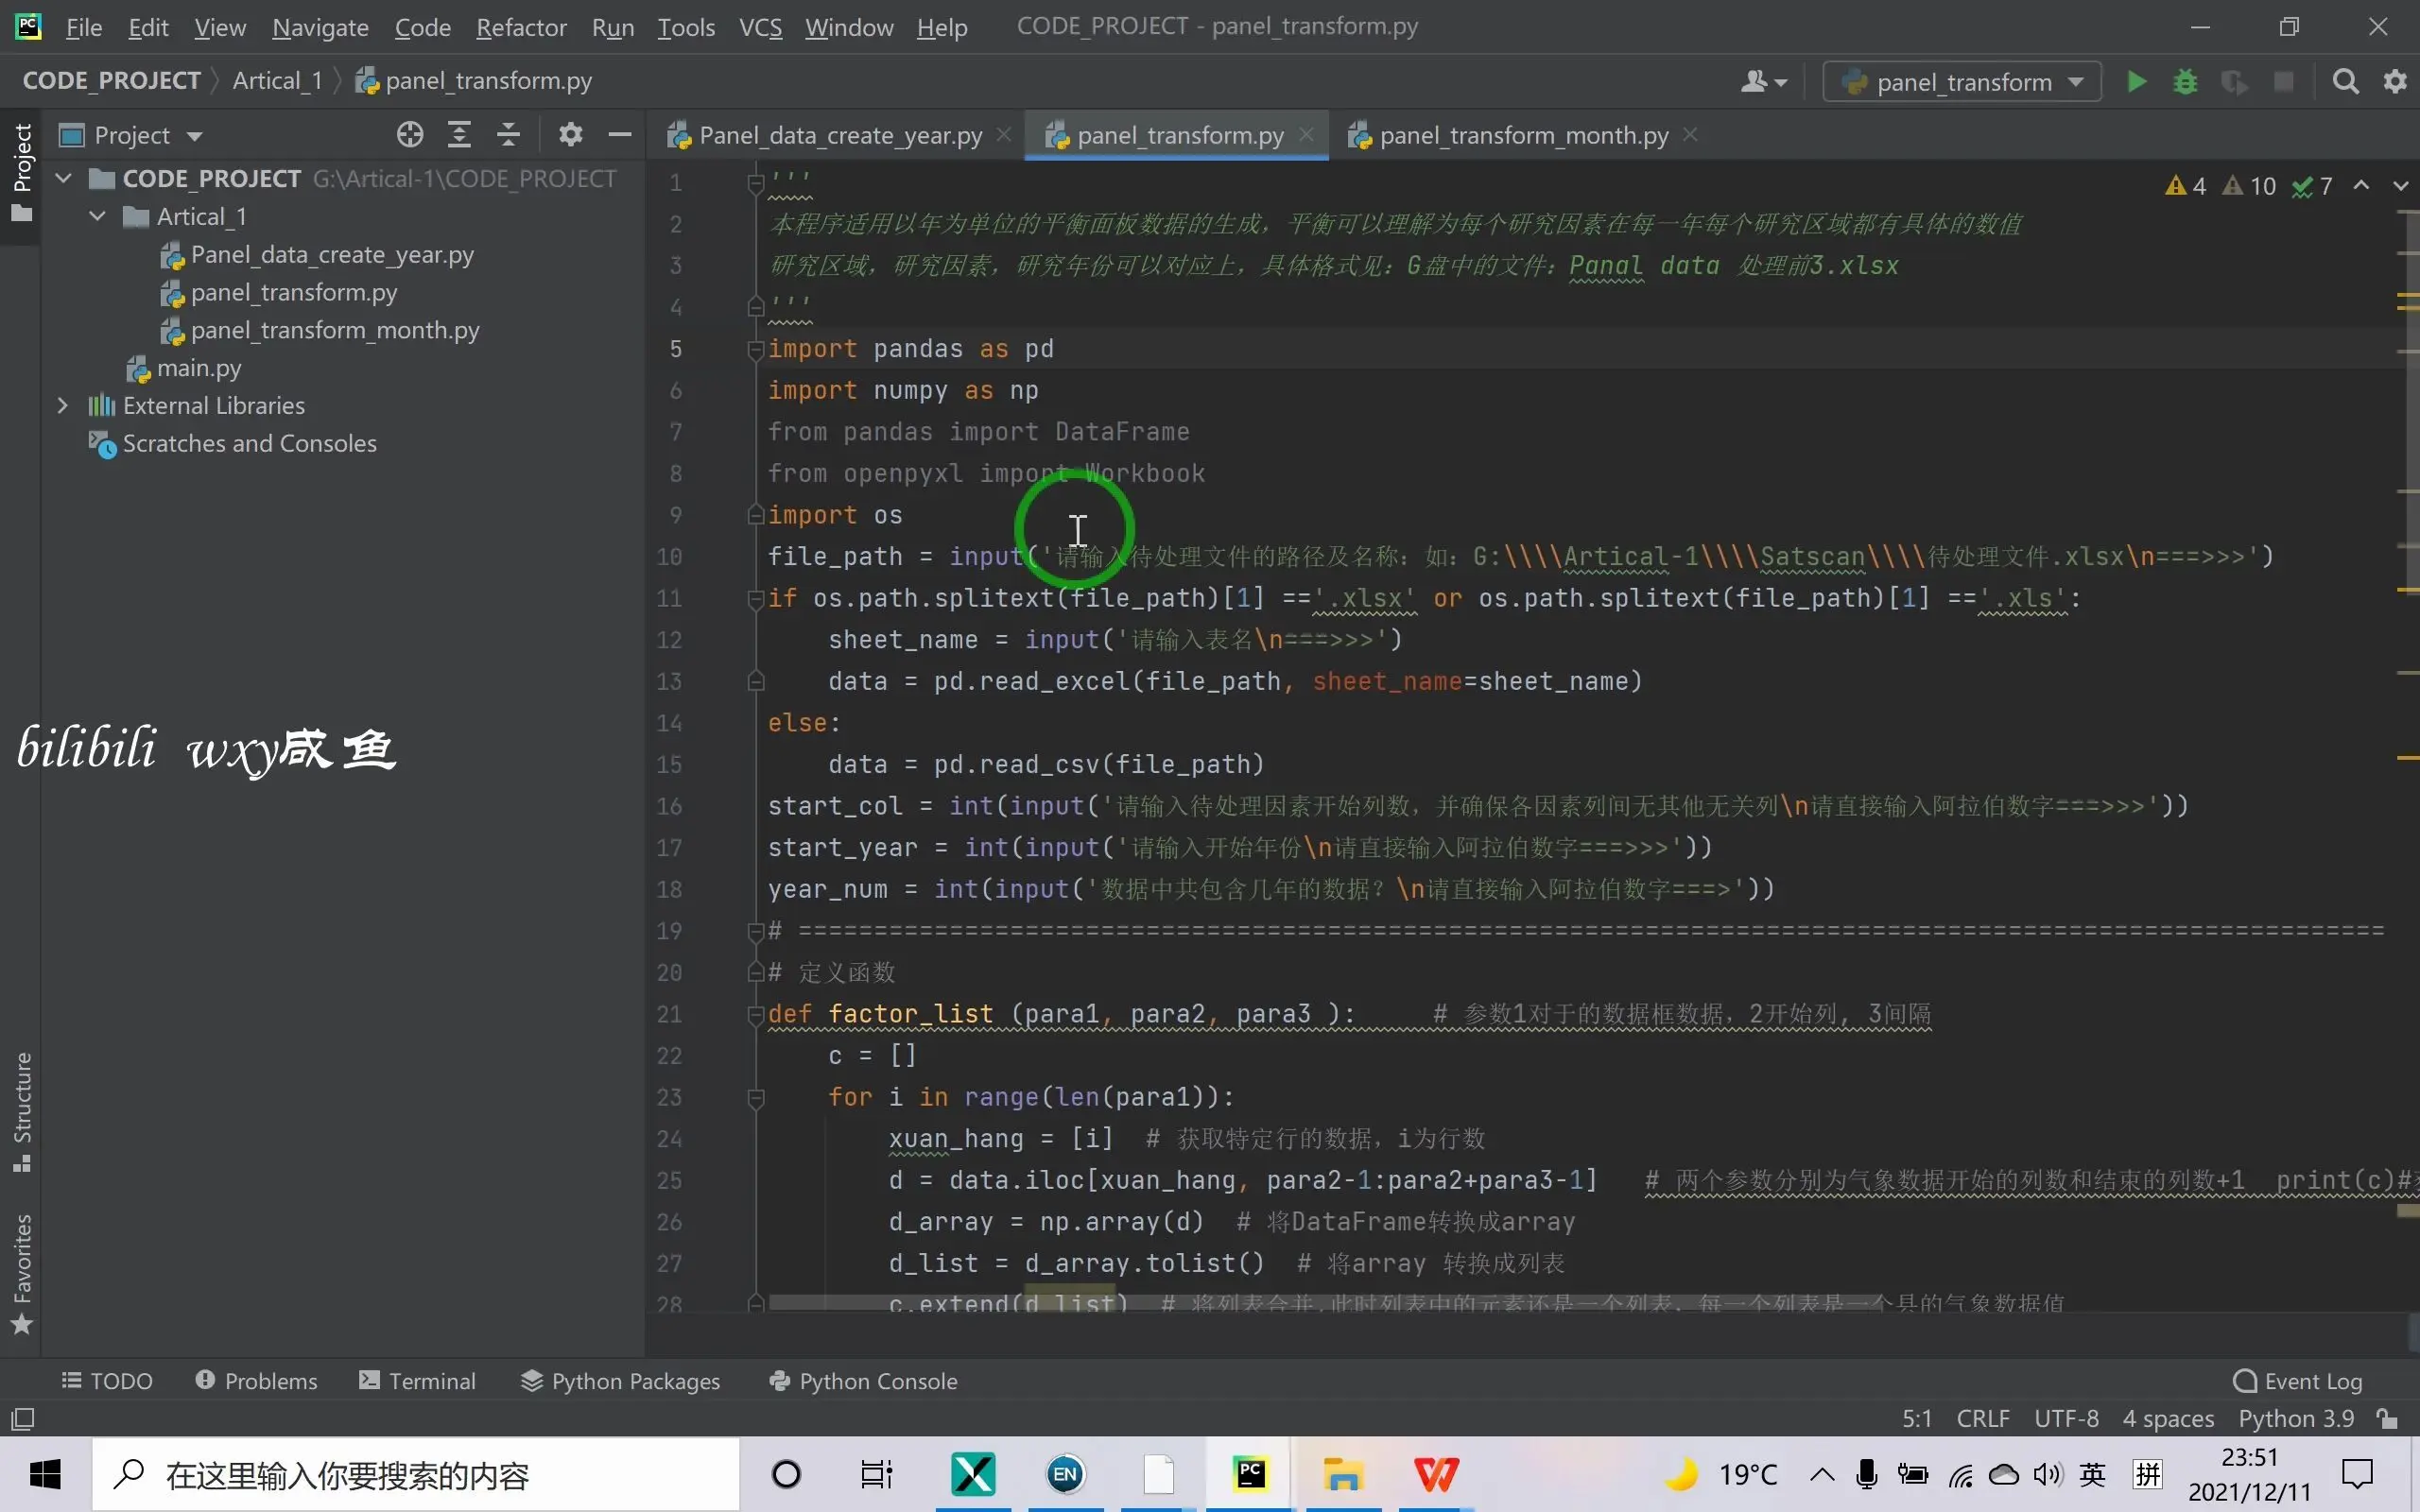Toggle the Project side tool button
This screenshot has width=2420, height=1512.
pyautogui.click(x=21, y=172)
